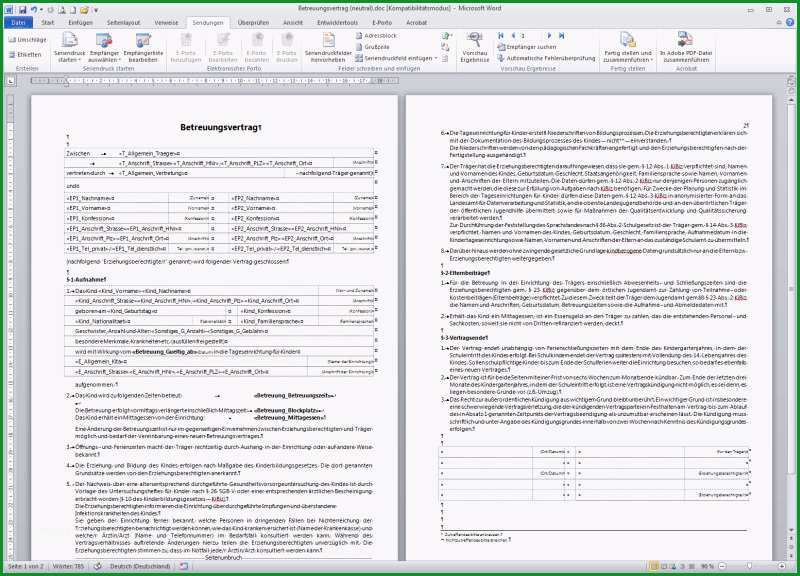The width and height of the screenshot is (800, 576).
Task: Switch to the Entwicklertools tab
Action: pos(337,22)
